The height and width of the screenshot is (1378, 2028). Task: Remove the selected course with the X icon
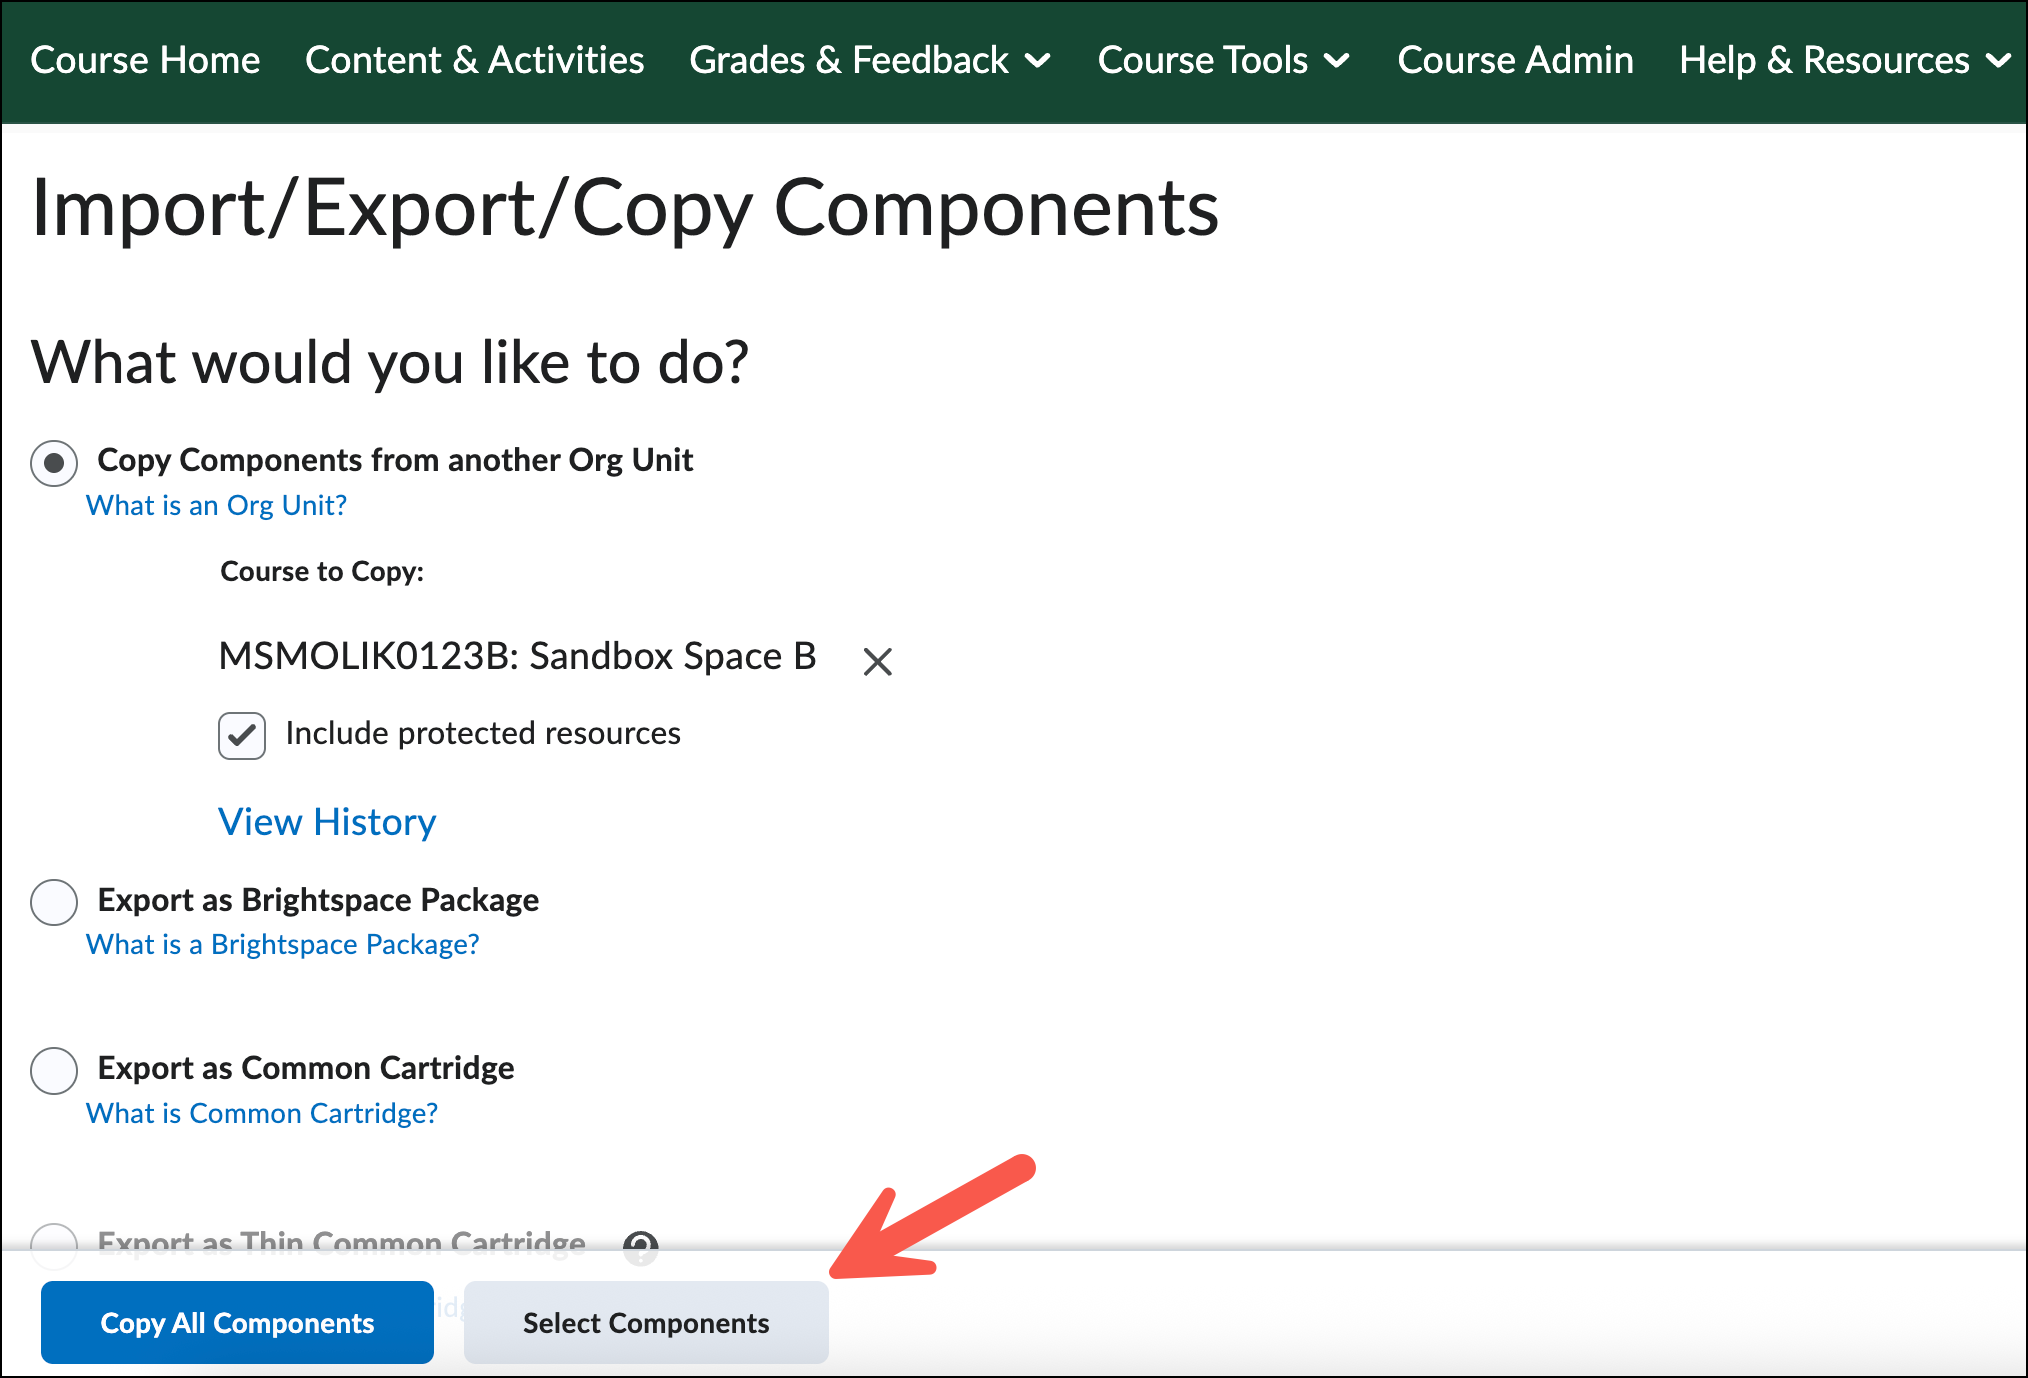(x=877, y=661)
